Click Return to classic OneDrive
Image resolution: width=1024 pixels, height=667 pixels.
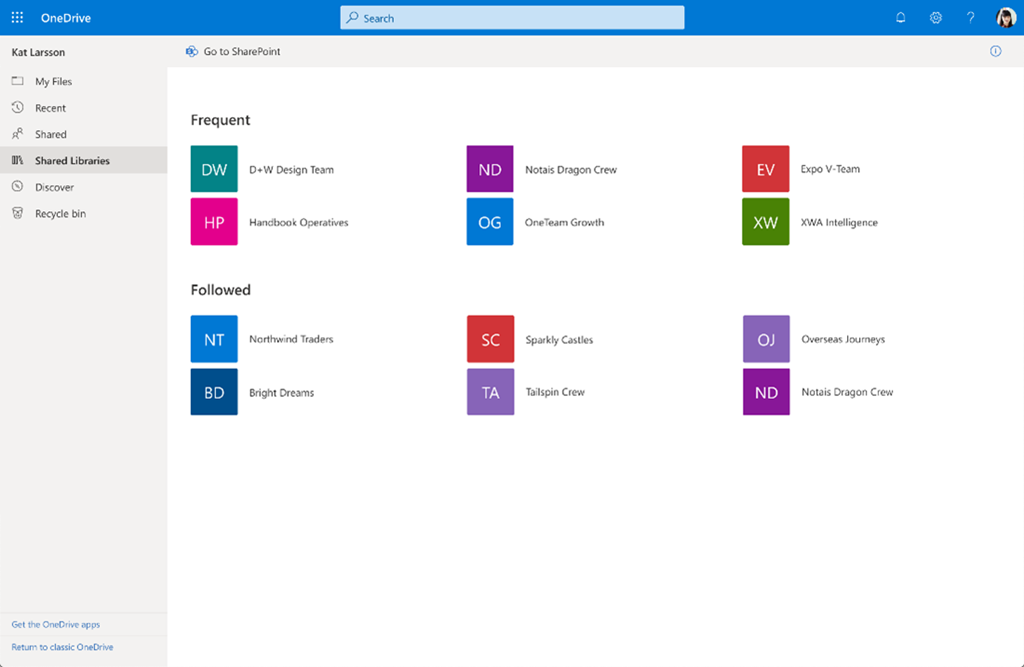coord(62,647)
